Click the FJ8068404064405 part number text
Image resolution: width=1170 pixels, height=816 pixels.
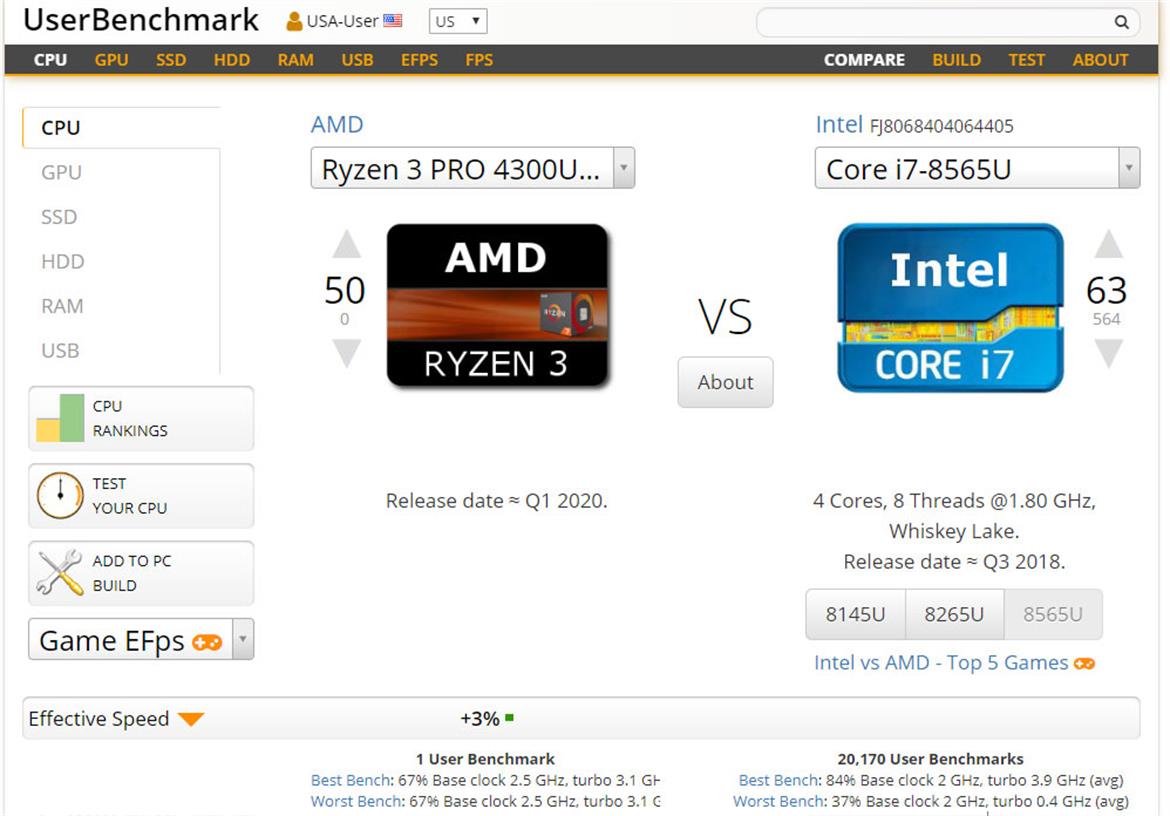942,126
